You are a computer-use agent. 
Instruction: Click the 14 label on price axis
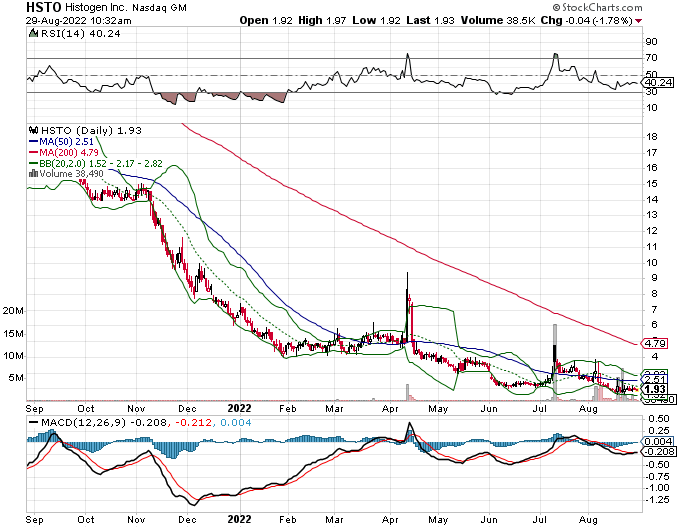coord(652,199)
